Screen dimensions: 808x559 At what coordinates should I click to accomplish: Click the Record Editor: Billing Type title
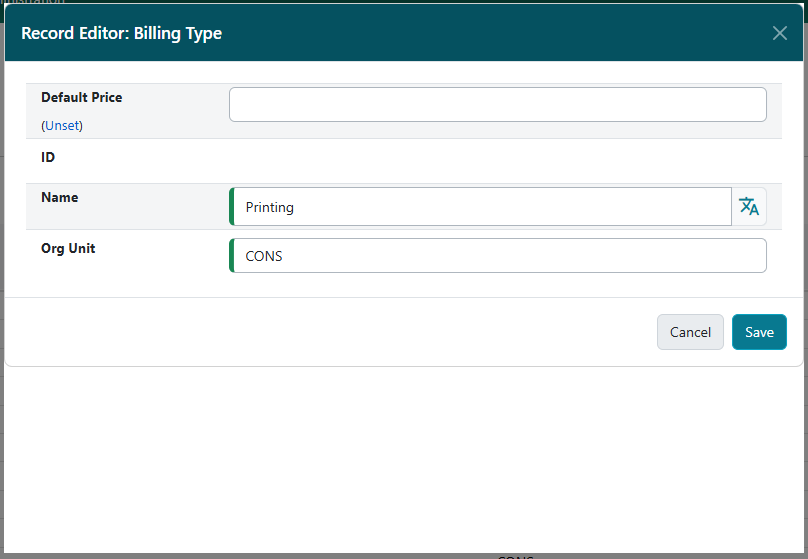coord(121,34)
